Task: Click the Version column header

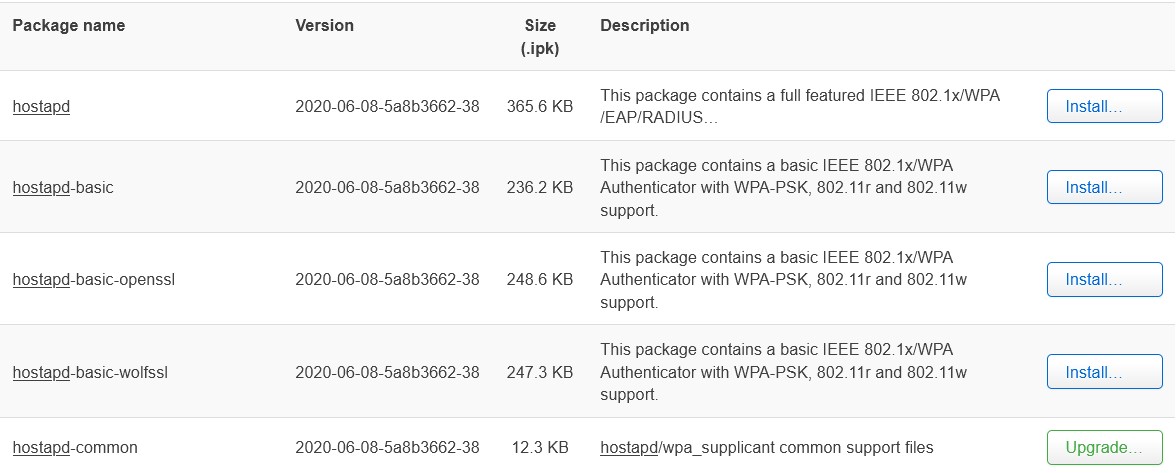Action: [324, 25]
